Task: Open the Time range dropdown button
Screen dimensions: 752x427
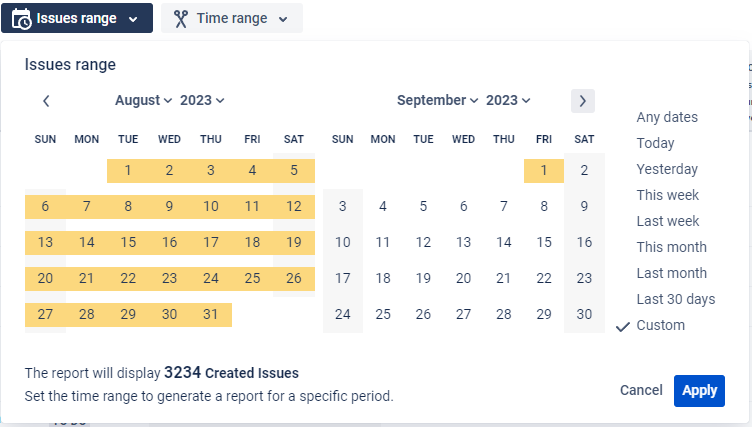Action: click(x=231, y=18)
